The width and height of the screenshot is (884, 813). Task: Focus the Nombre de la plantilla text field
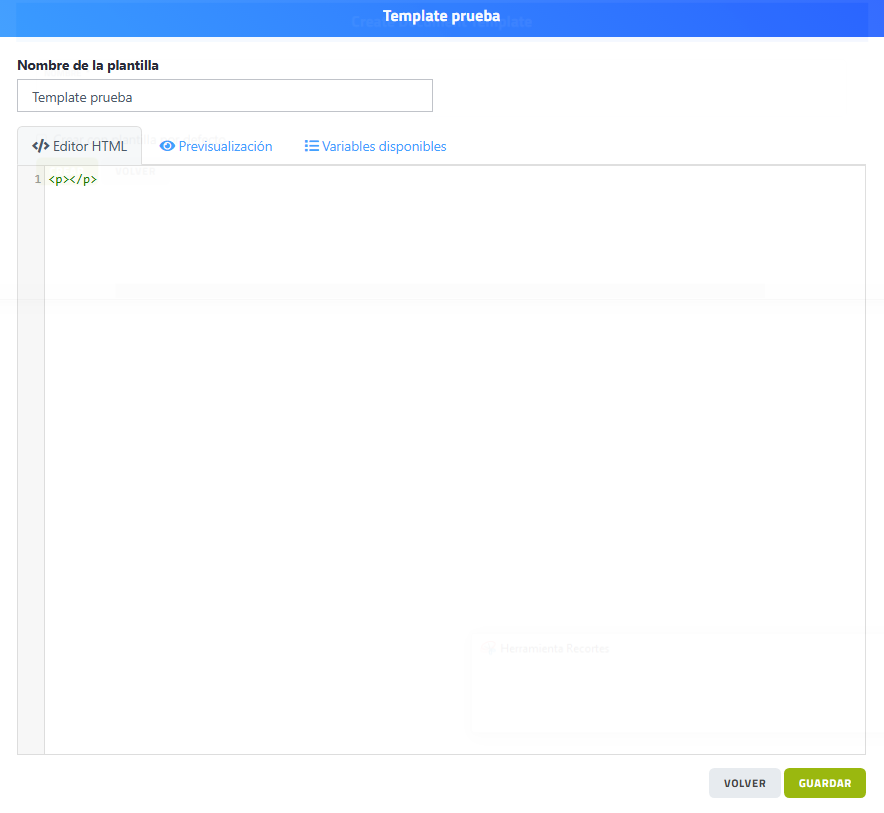point(225,97)
